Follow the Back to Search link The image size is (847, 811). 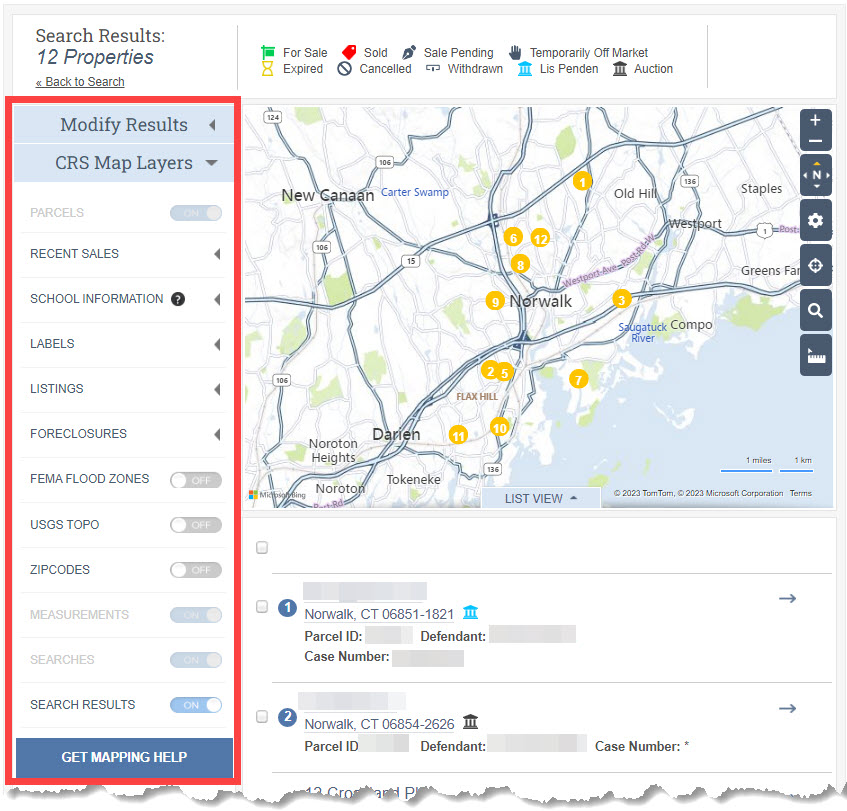[x=80, y=81]
